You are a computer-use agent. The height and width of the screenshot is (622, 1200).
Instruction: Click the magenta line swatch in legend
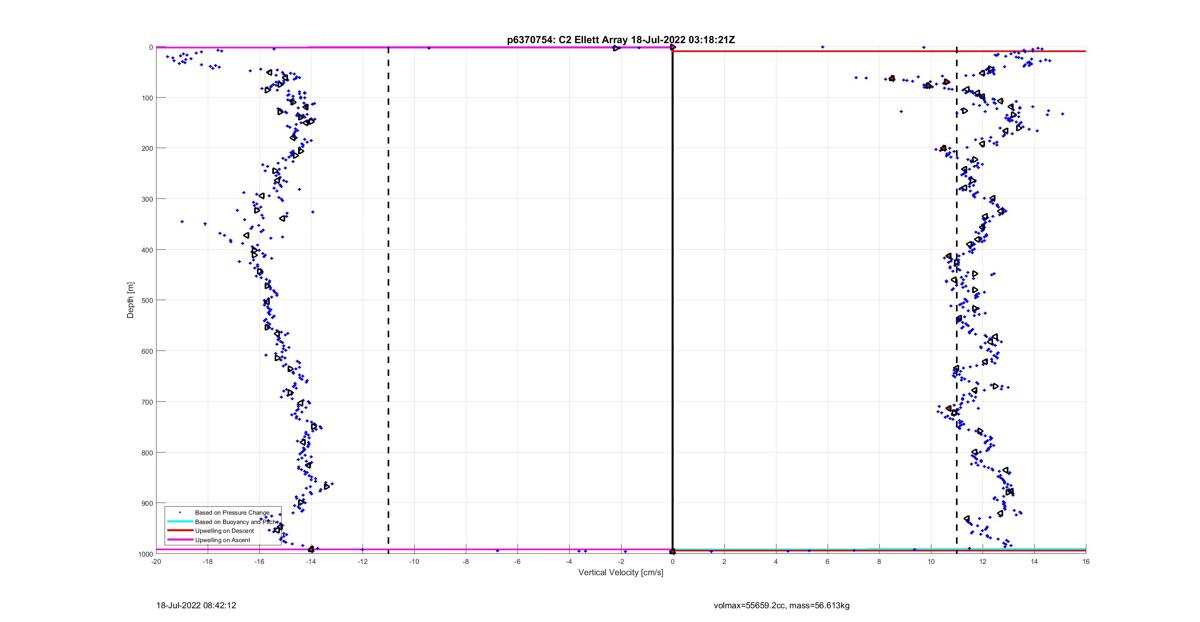180,540
